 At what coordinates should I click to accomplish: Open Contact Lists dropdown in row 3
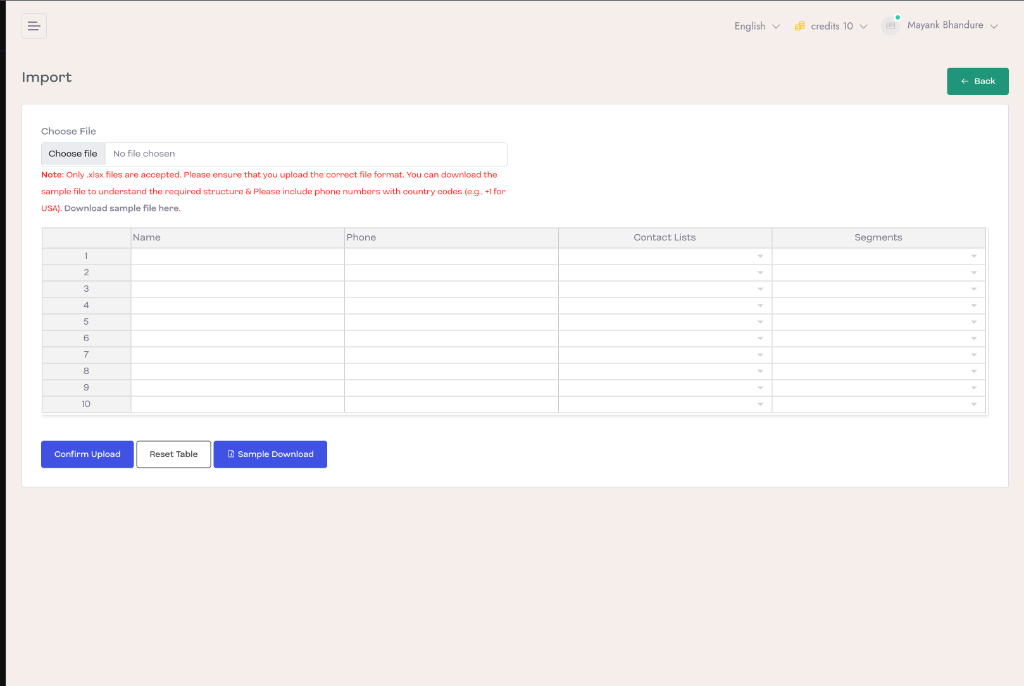point(760,289)
